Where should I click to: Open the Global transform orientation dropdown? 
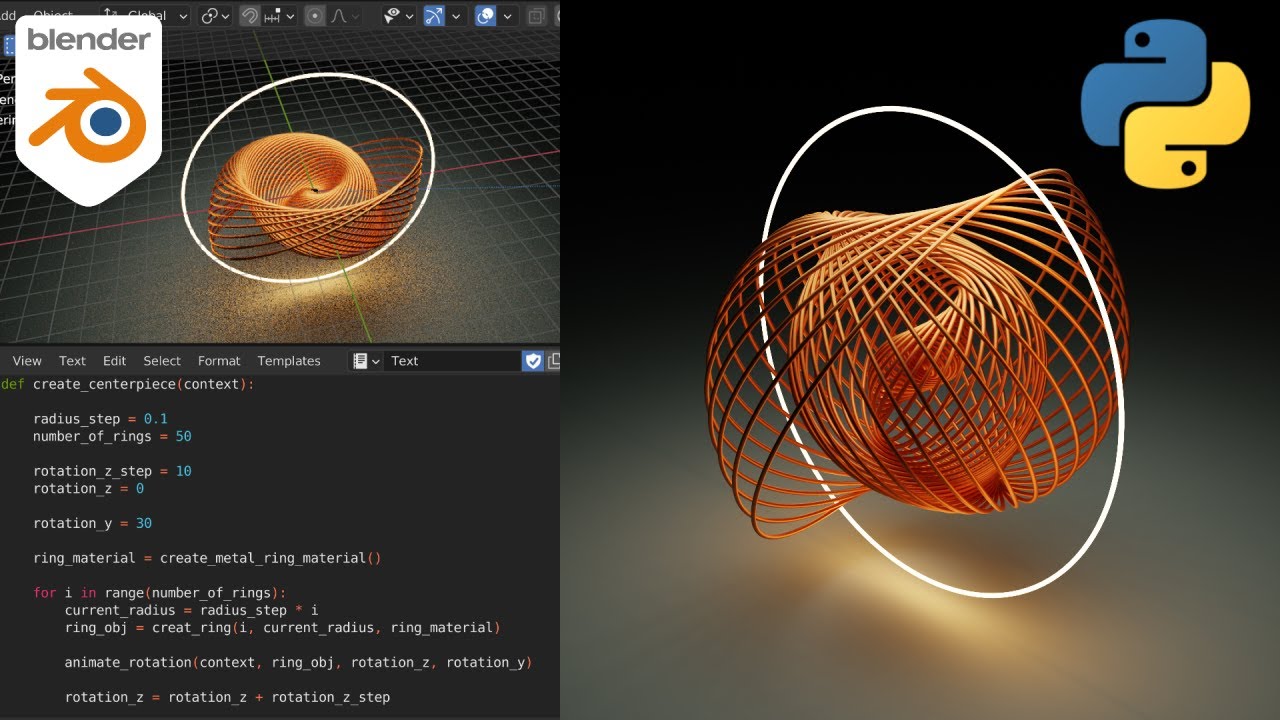point(150,15)
